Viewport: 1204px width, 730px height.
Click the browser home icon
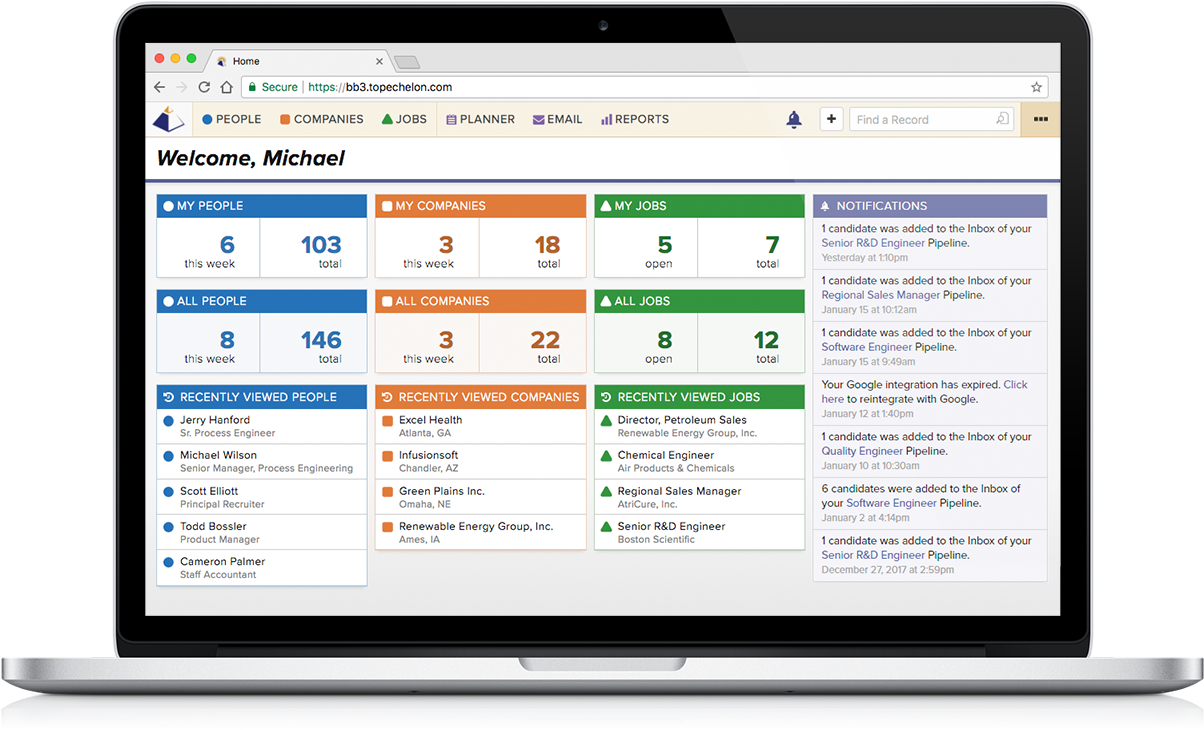point(226,87)
